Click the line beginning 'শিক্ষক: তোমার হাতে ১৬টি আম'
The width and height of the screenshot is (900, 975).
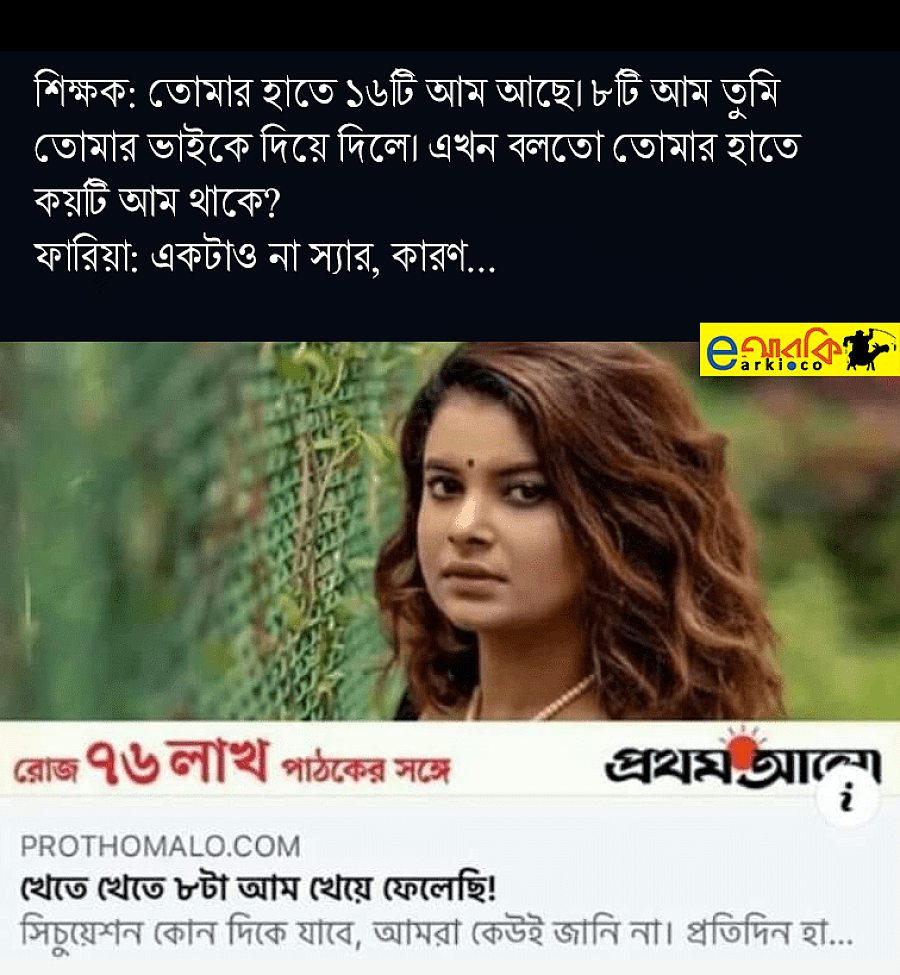coord(407,93)
